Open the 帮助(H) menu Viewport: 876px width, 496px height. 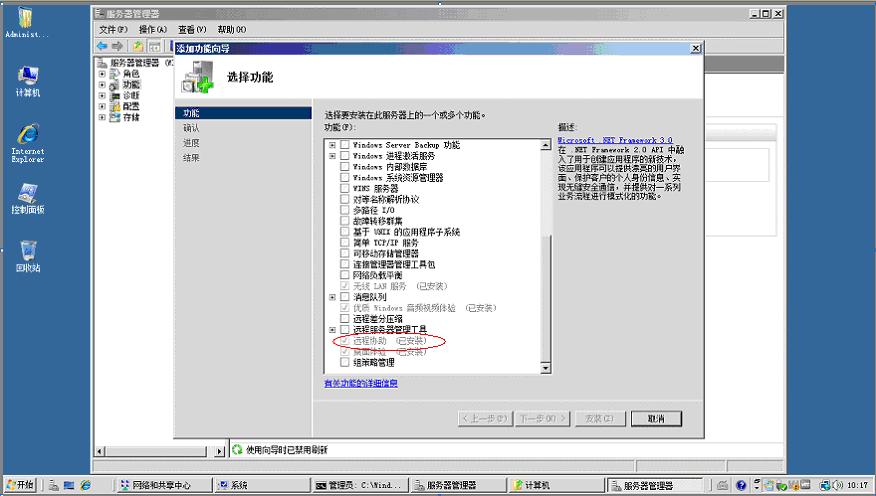(x=232, y=29)
